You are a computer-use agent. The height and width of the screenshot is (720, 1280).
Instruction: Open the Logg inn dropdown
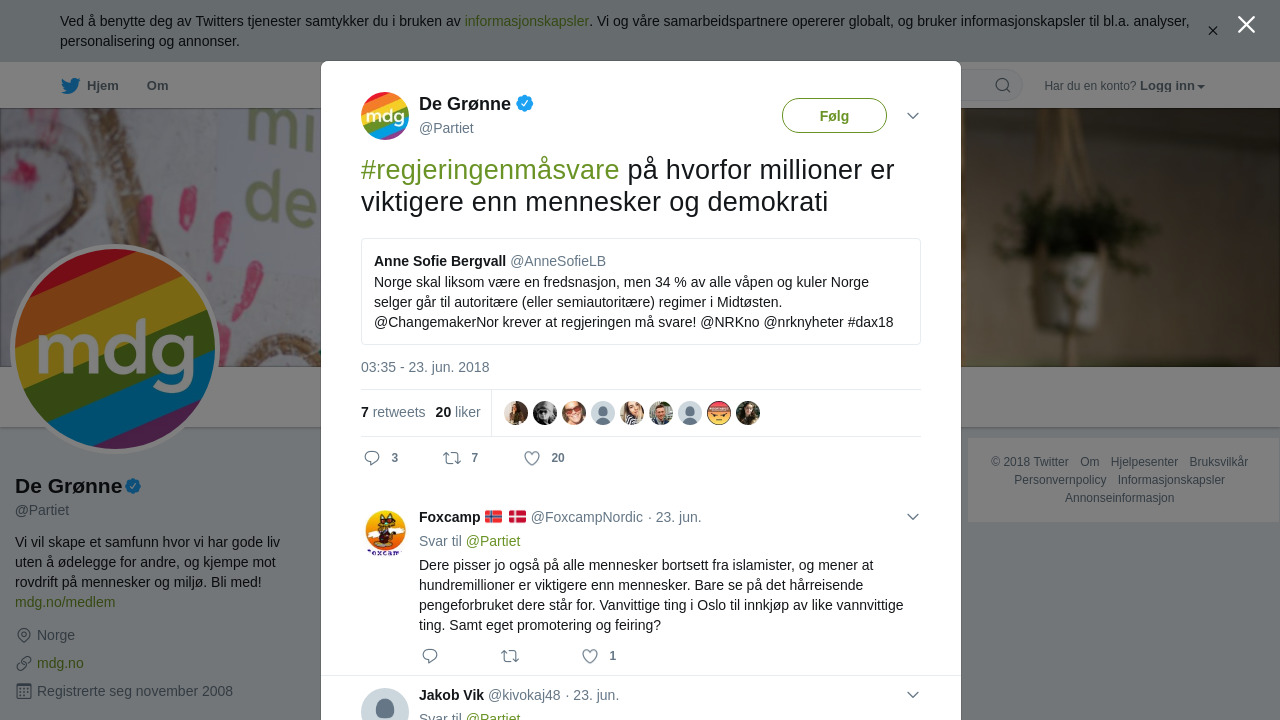click(1172, 86)
